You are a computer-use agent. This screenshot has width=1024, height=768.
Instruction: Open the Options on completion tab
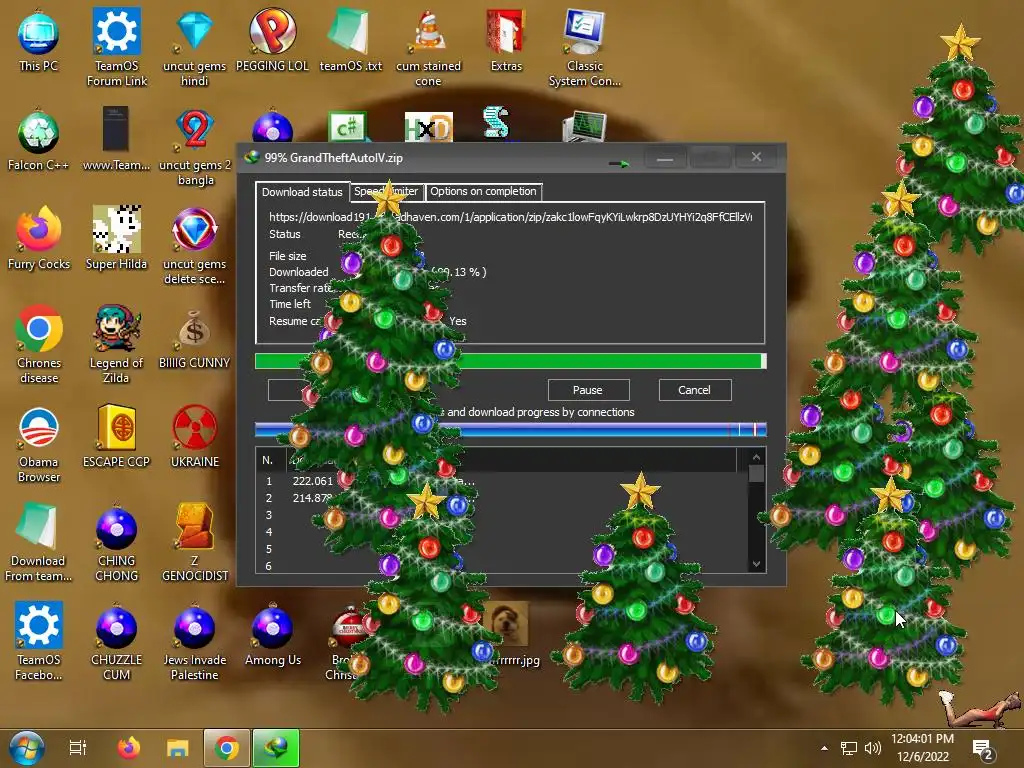pyautogui.click(x=483, y=191)
